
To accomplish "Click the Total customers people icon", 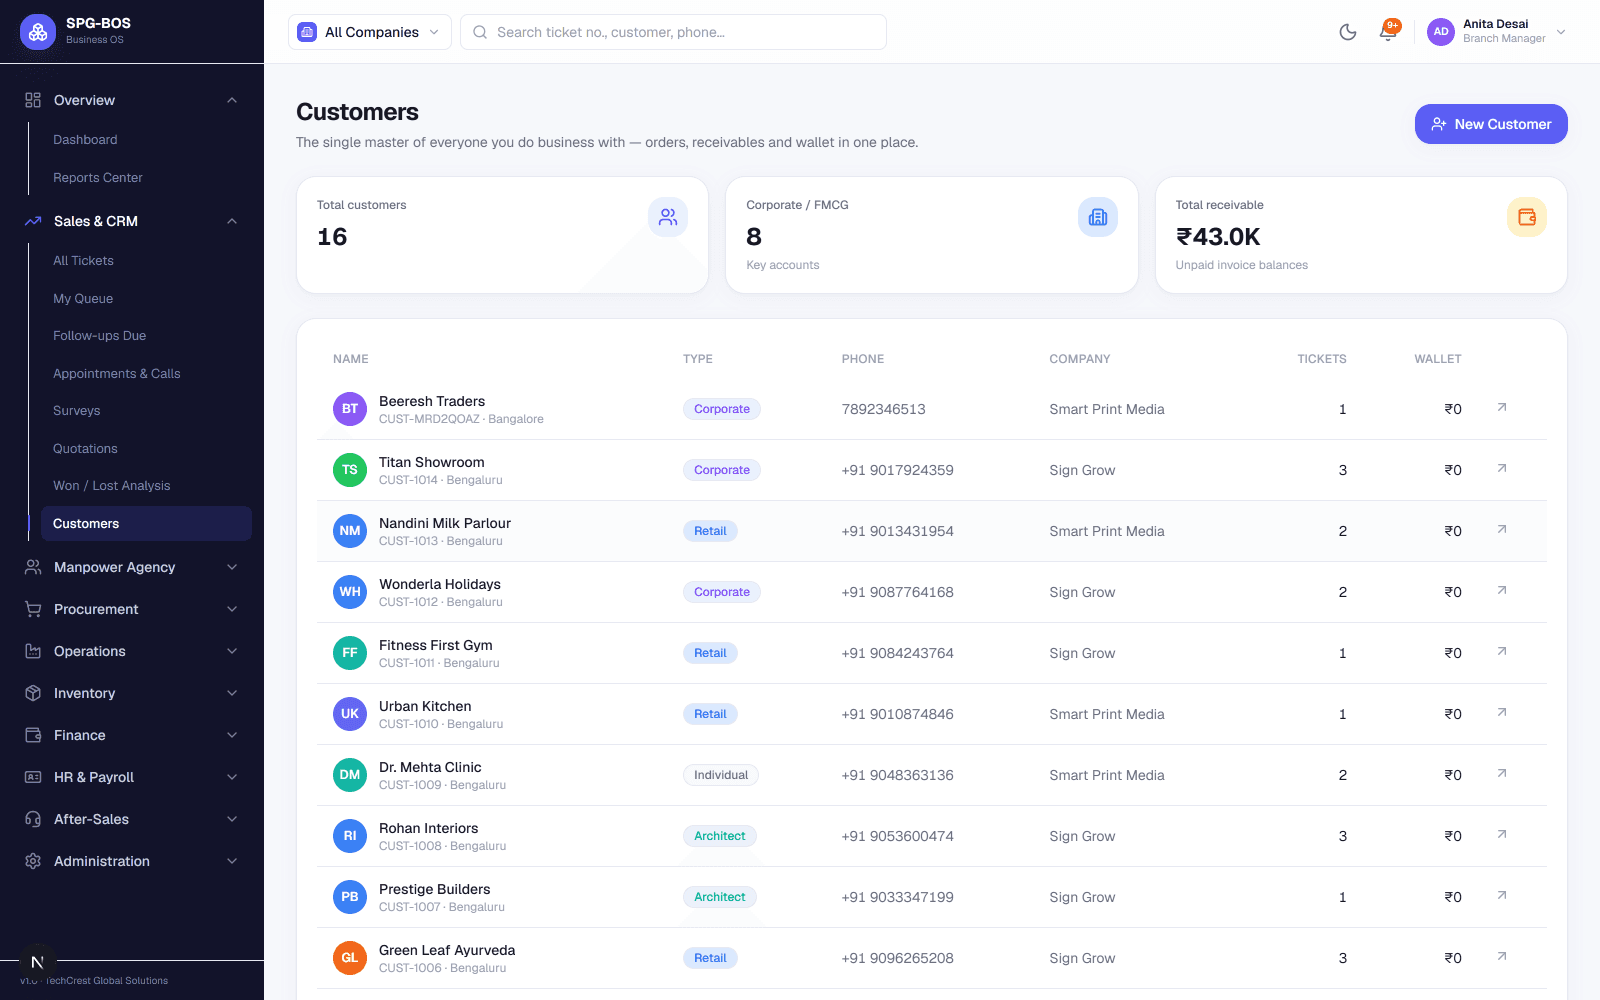I will pos(668,217).
